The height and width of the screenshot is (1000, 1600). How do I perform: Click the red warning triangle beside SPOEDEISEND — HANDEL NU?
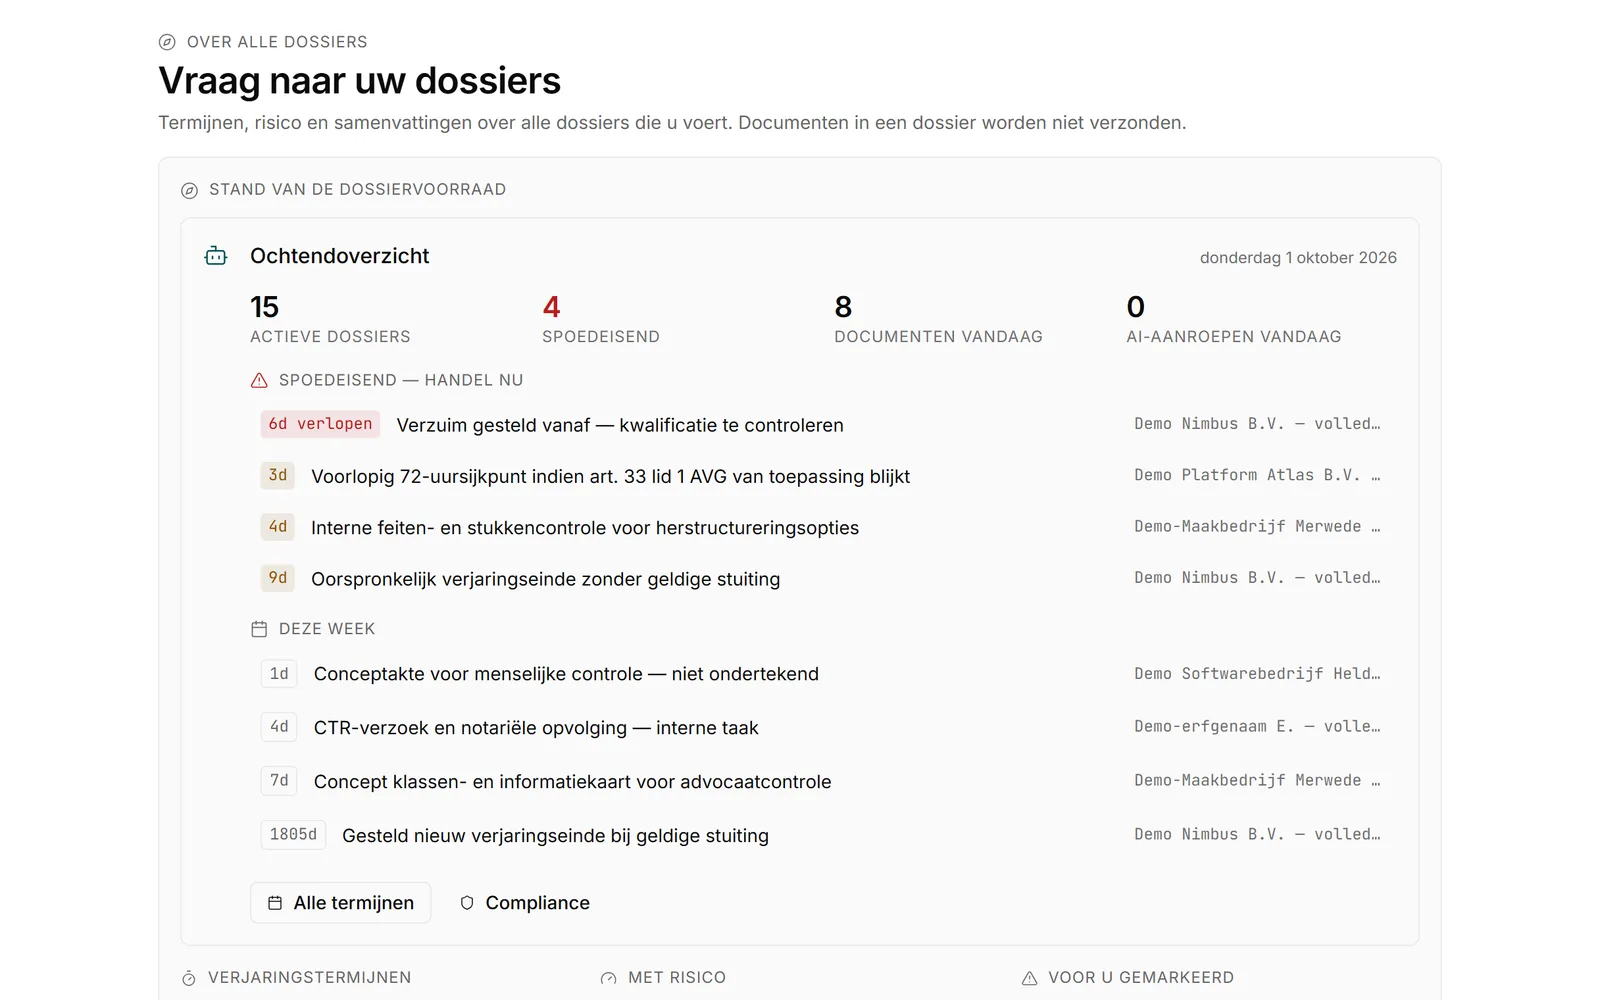point(259,380)
